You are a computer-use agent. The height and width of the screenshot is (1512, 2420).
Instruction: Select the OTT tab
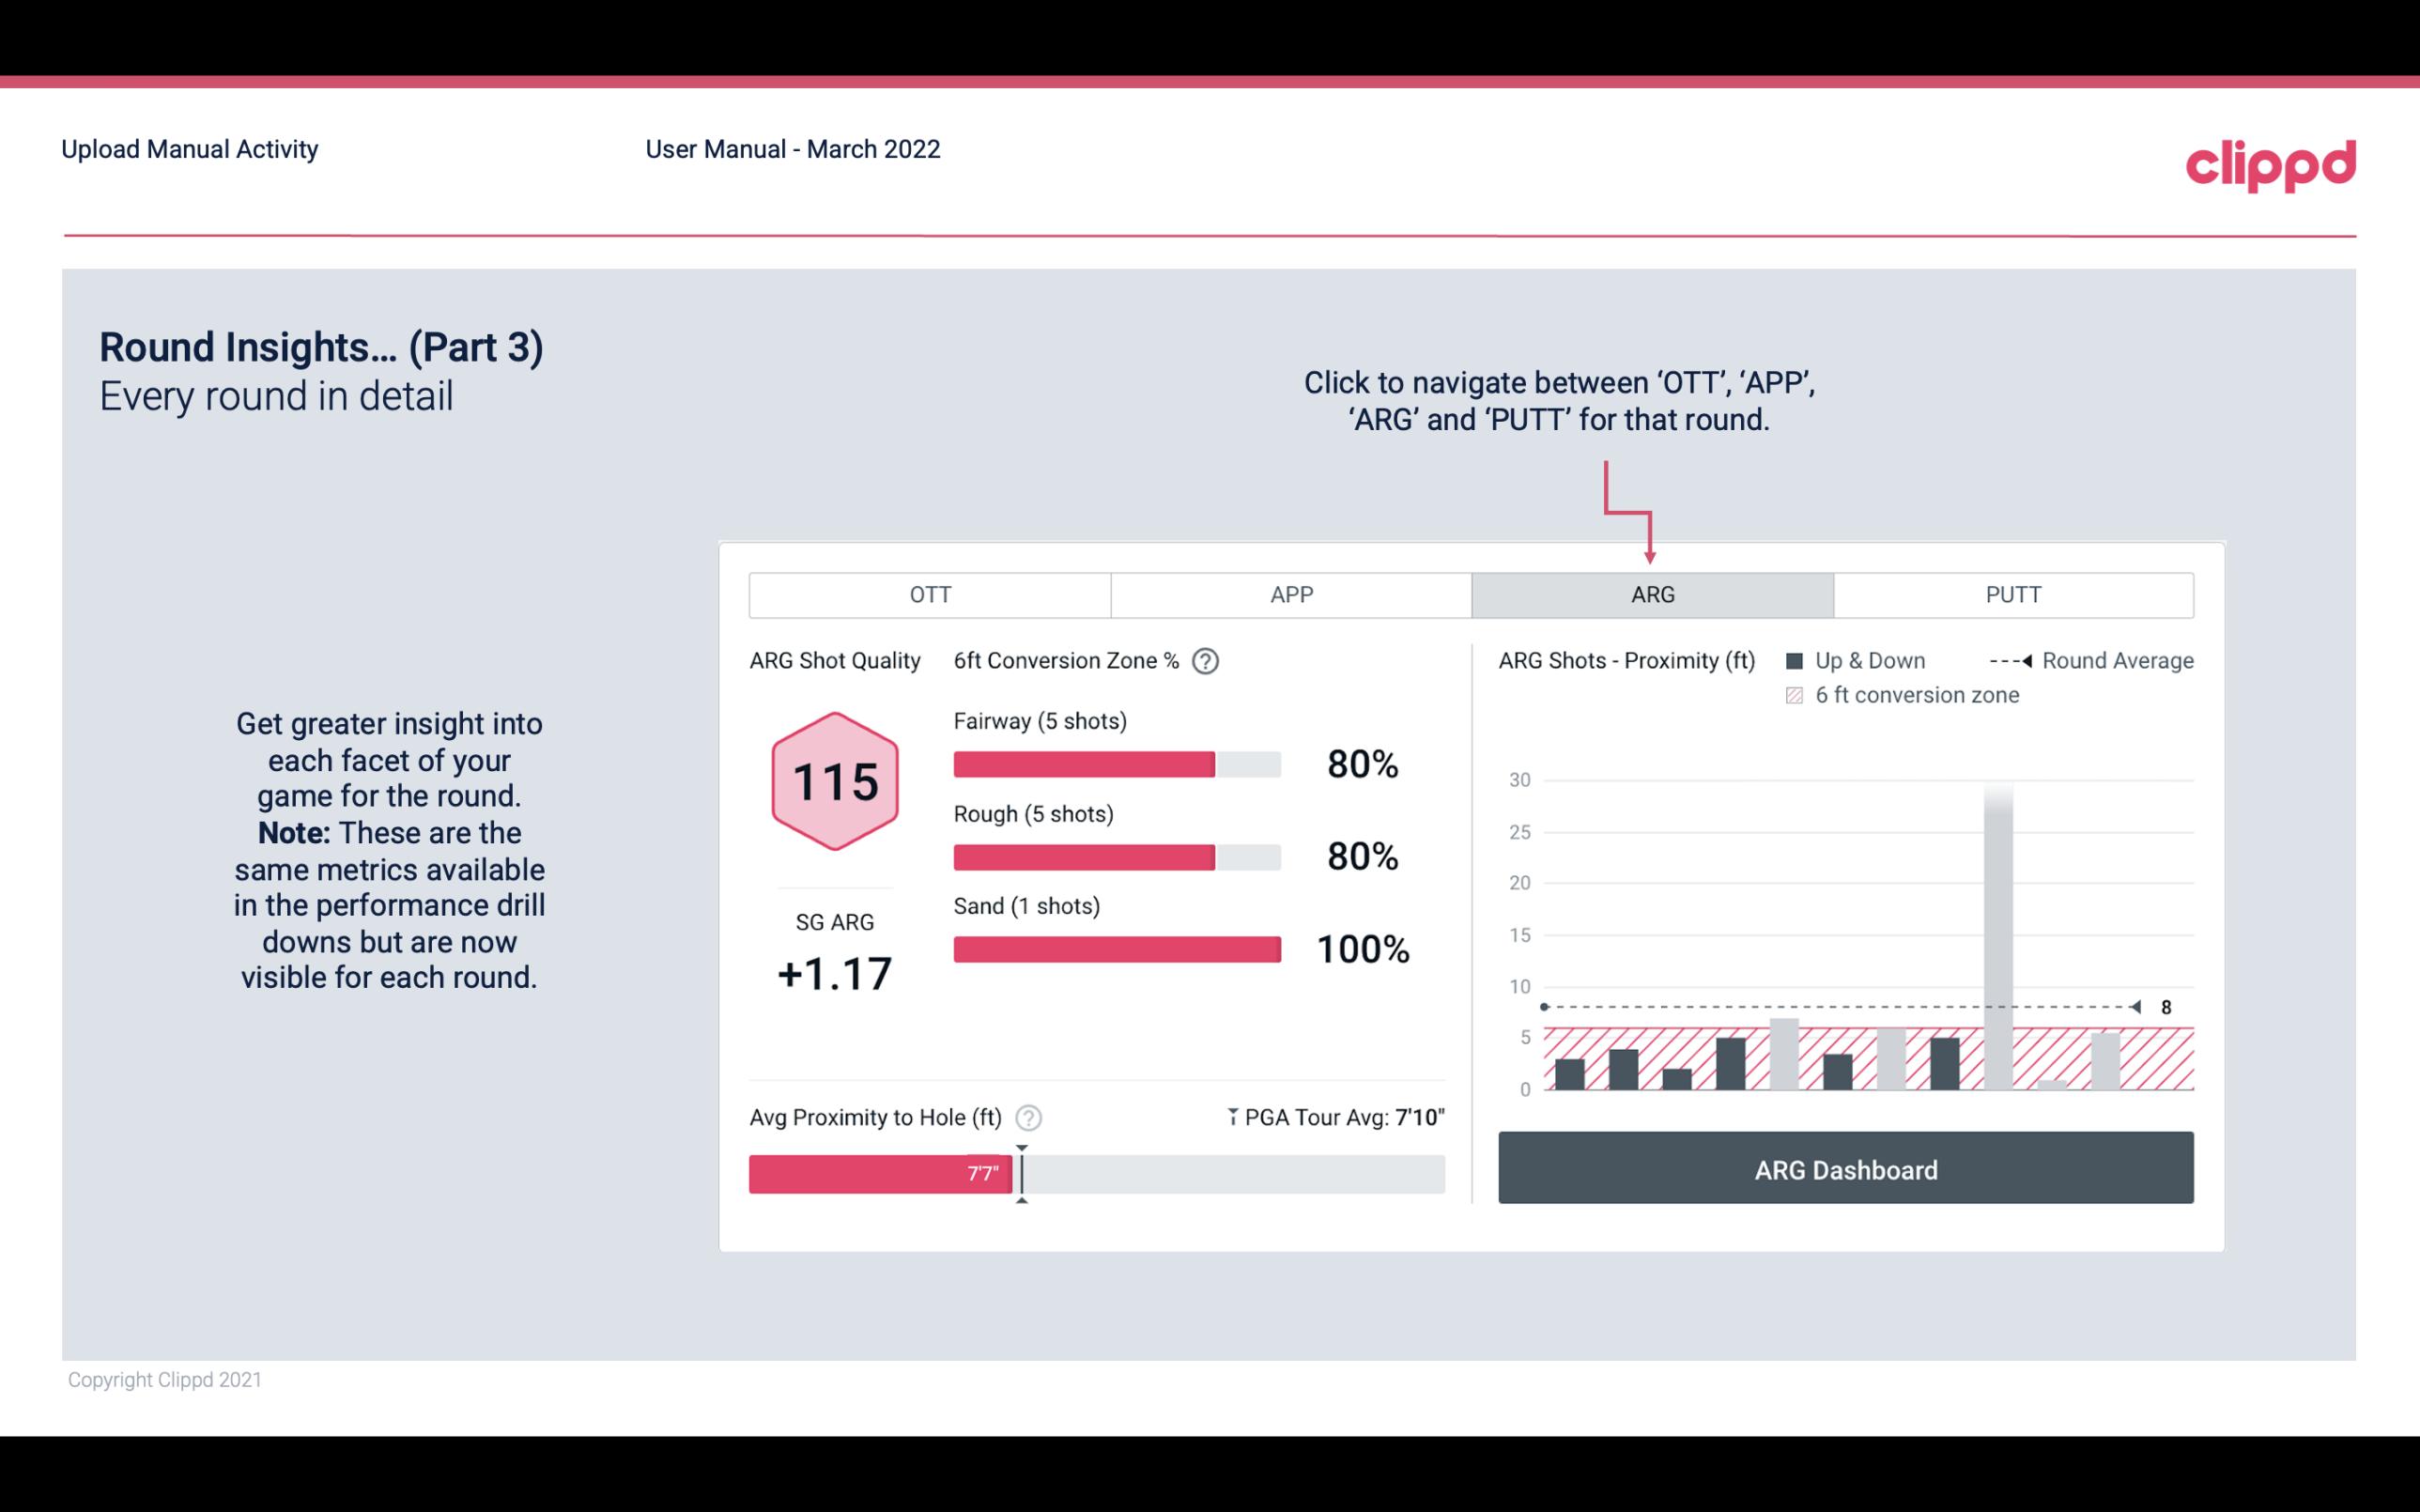click(x=932, y=594)
